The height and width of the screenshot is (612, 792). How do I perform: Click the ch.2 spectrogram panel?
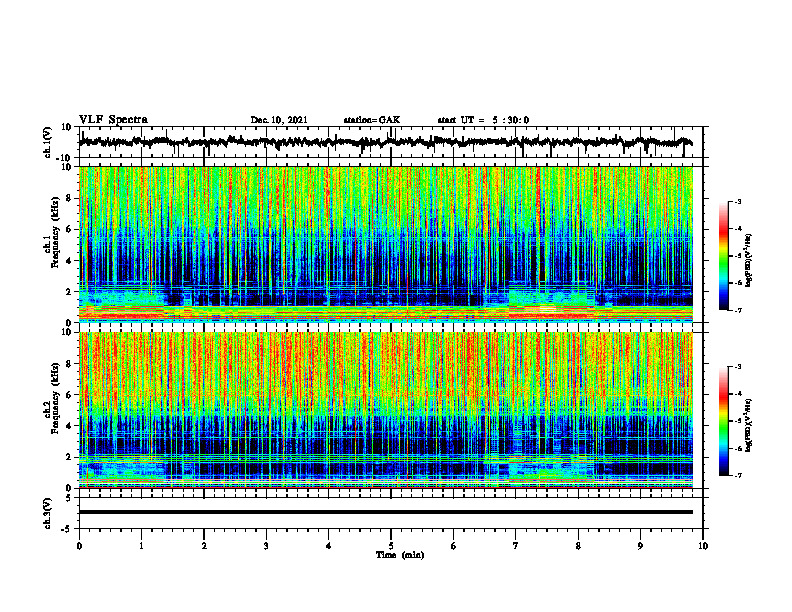[x=385, y=410]
